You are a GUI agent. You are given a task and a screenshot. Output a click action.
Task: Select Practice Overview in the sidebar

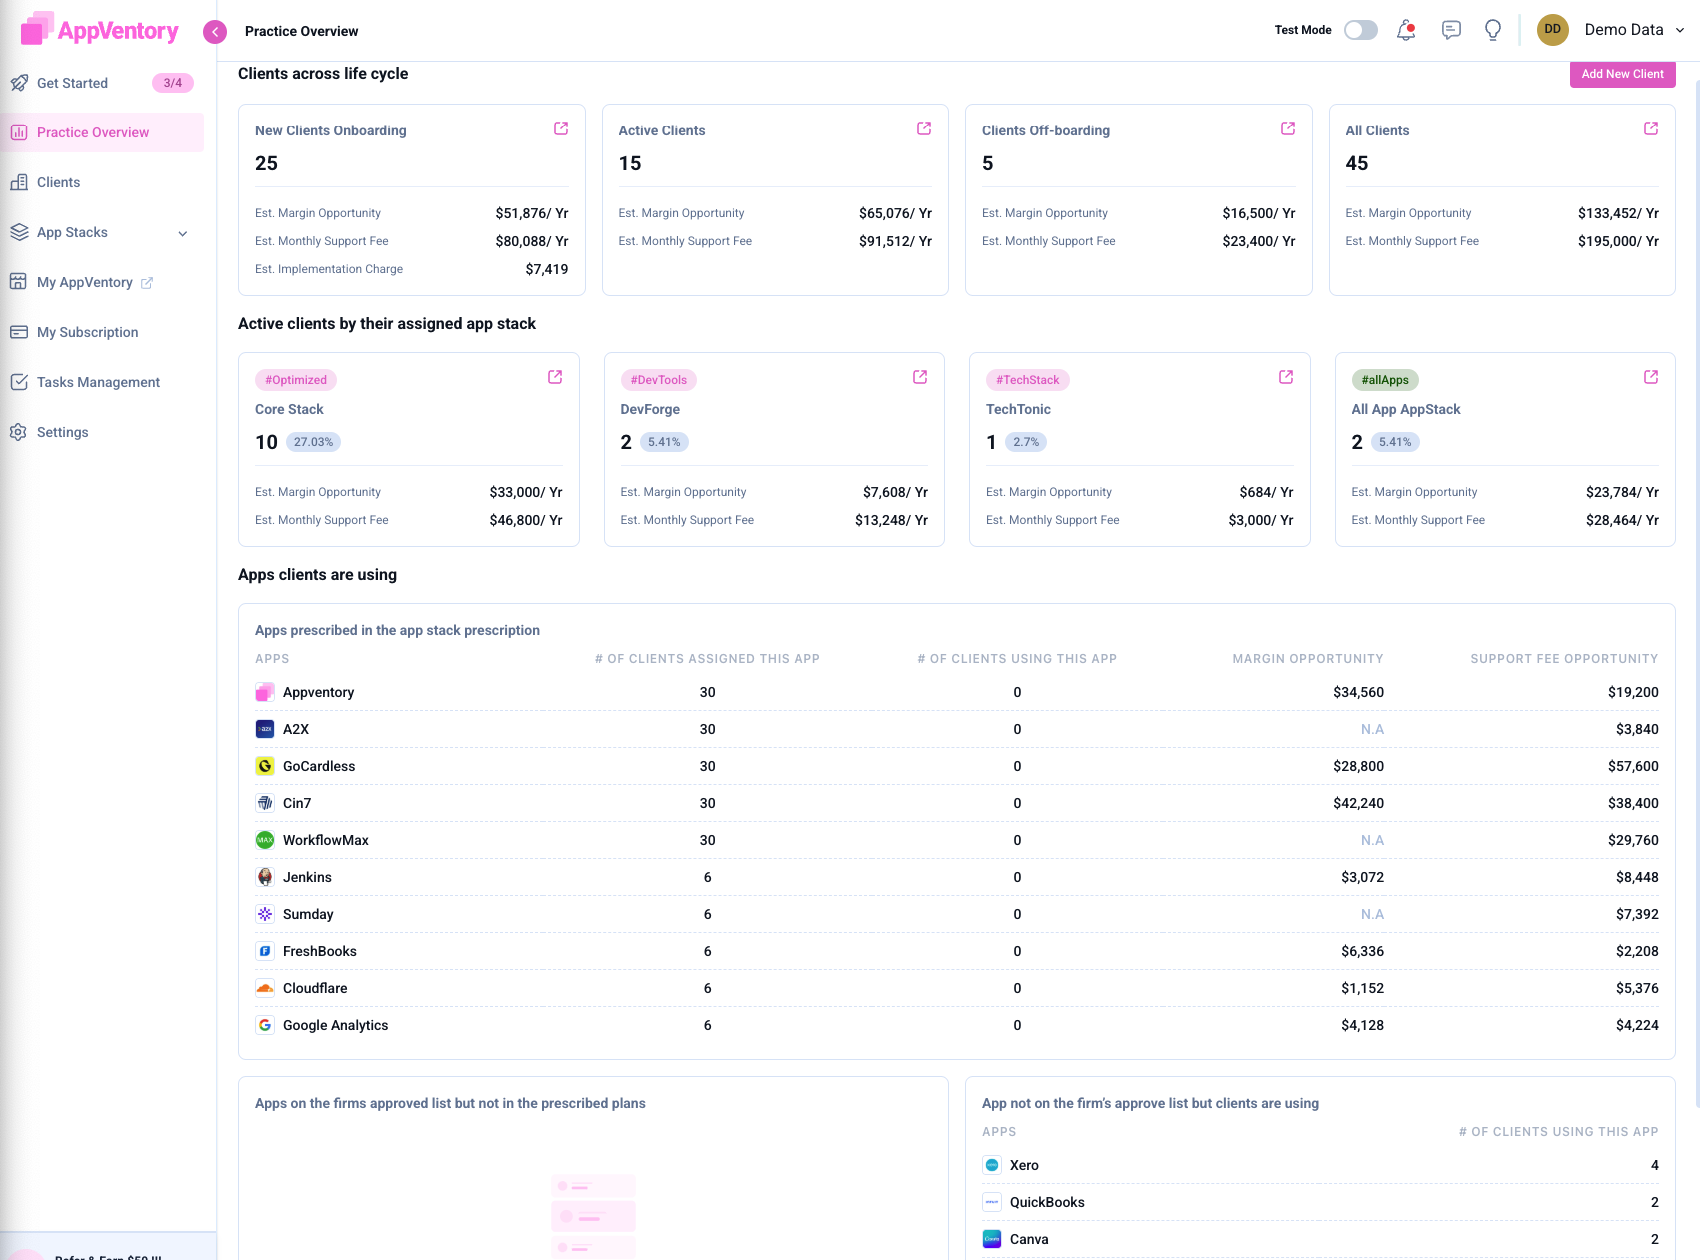tap(102, 132)
